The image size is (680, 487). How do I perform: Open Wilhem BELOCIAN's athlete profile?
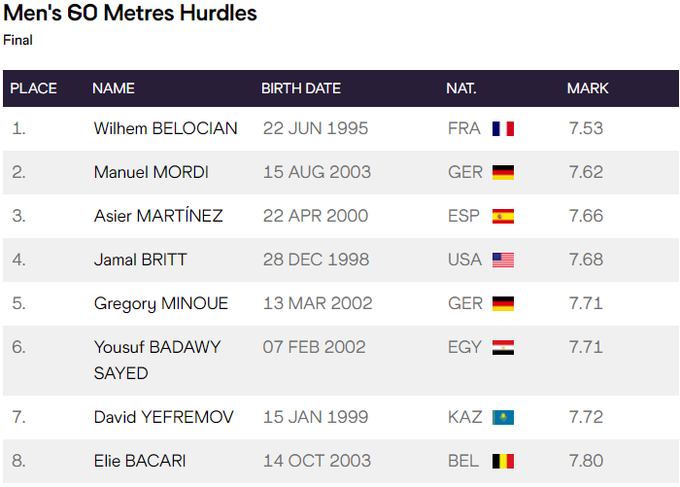tap(165, 129)
